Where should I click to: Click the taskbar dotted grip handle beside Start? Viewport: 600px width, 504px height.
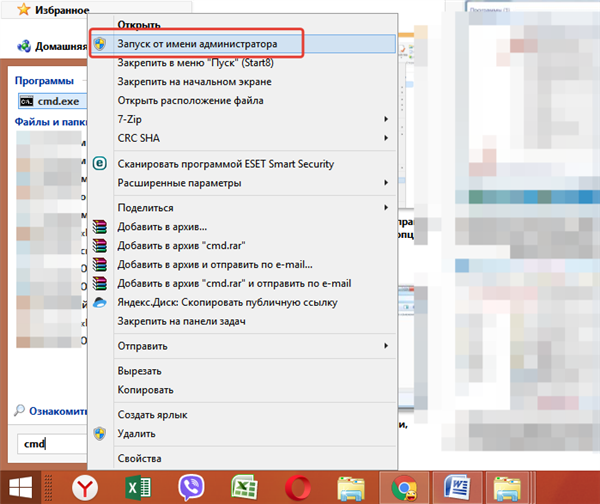[x=48, y=488]
